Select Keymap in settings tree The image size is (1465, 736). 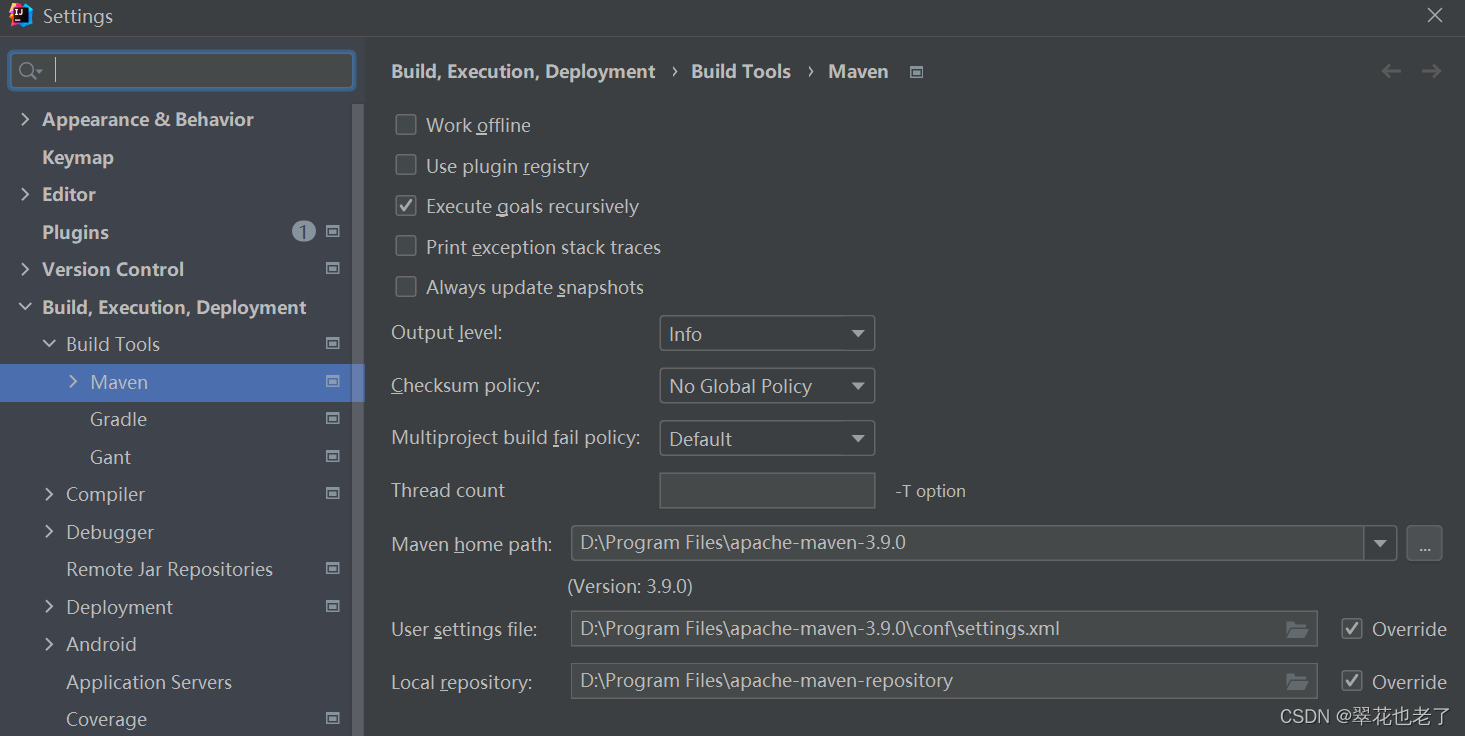coord(77,157)
